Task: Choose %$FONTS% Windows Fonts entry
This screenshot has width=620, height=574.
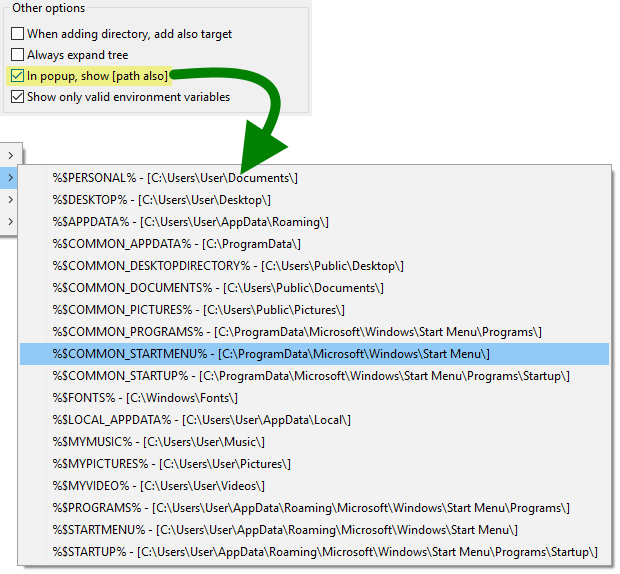Action: 148,398
